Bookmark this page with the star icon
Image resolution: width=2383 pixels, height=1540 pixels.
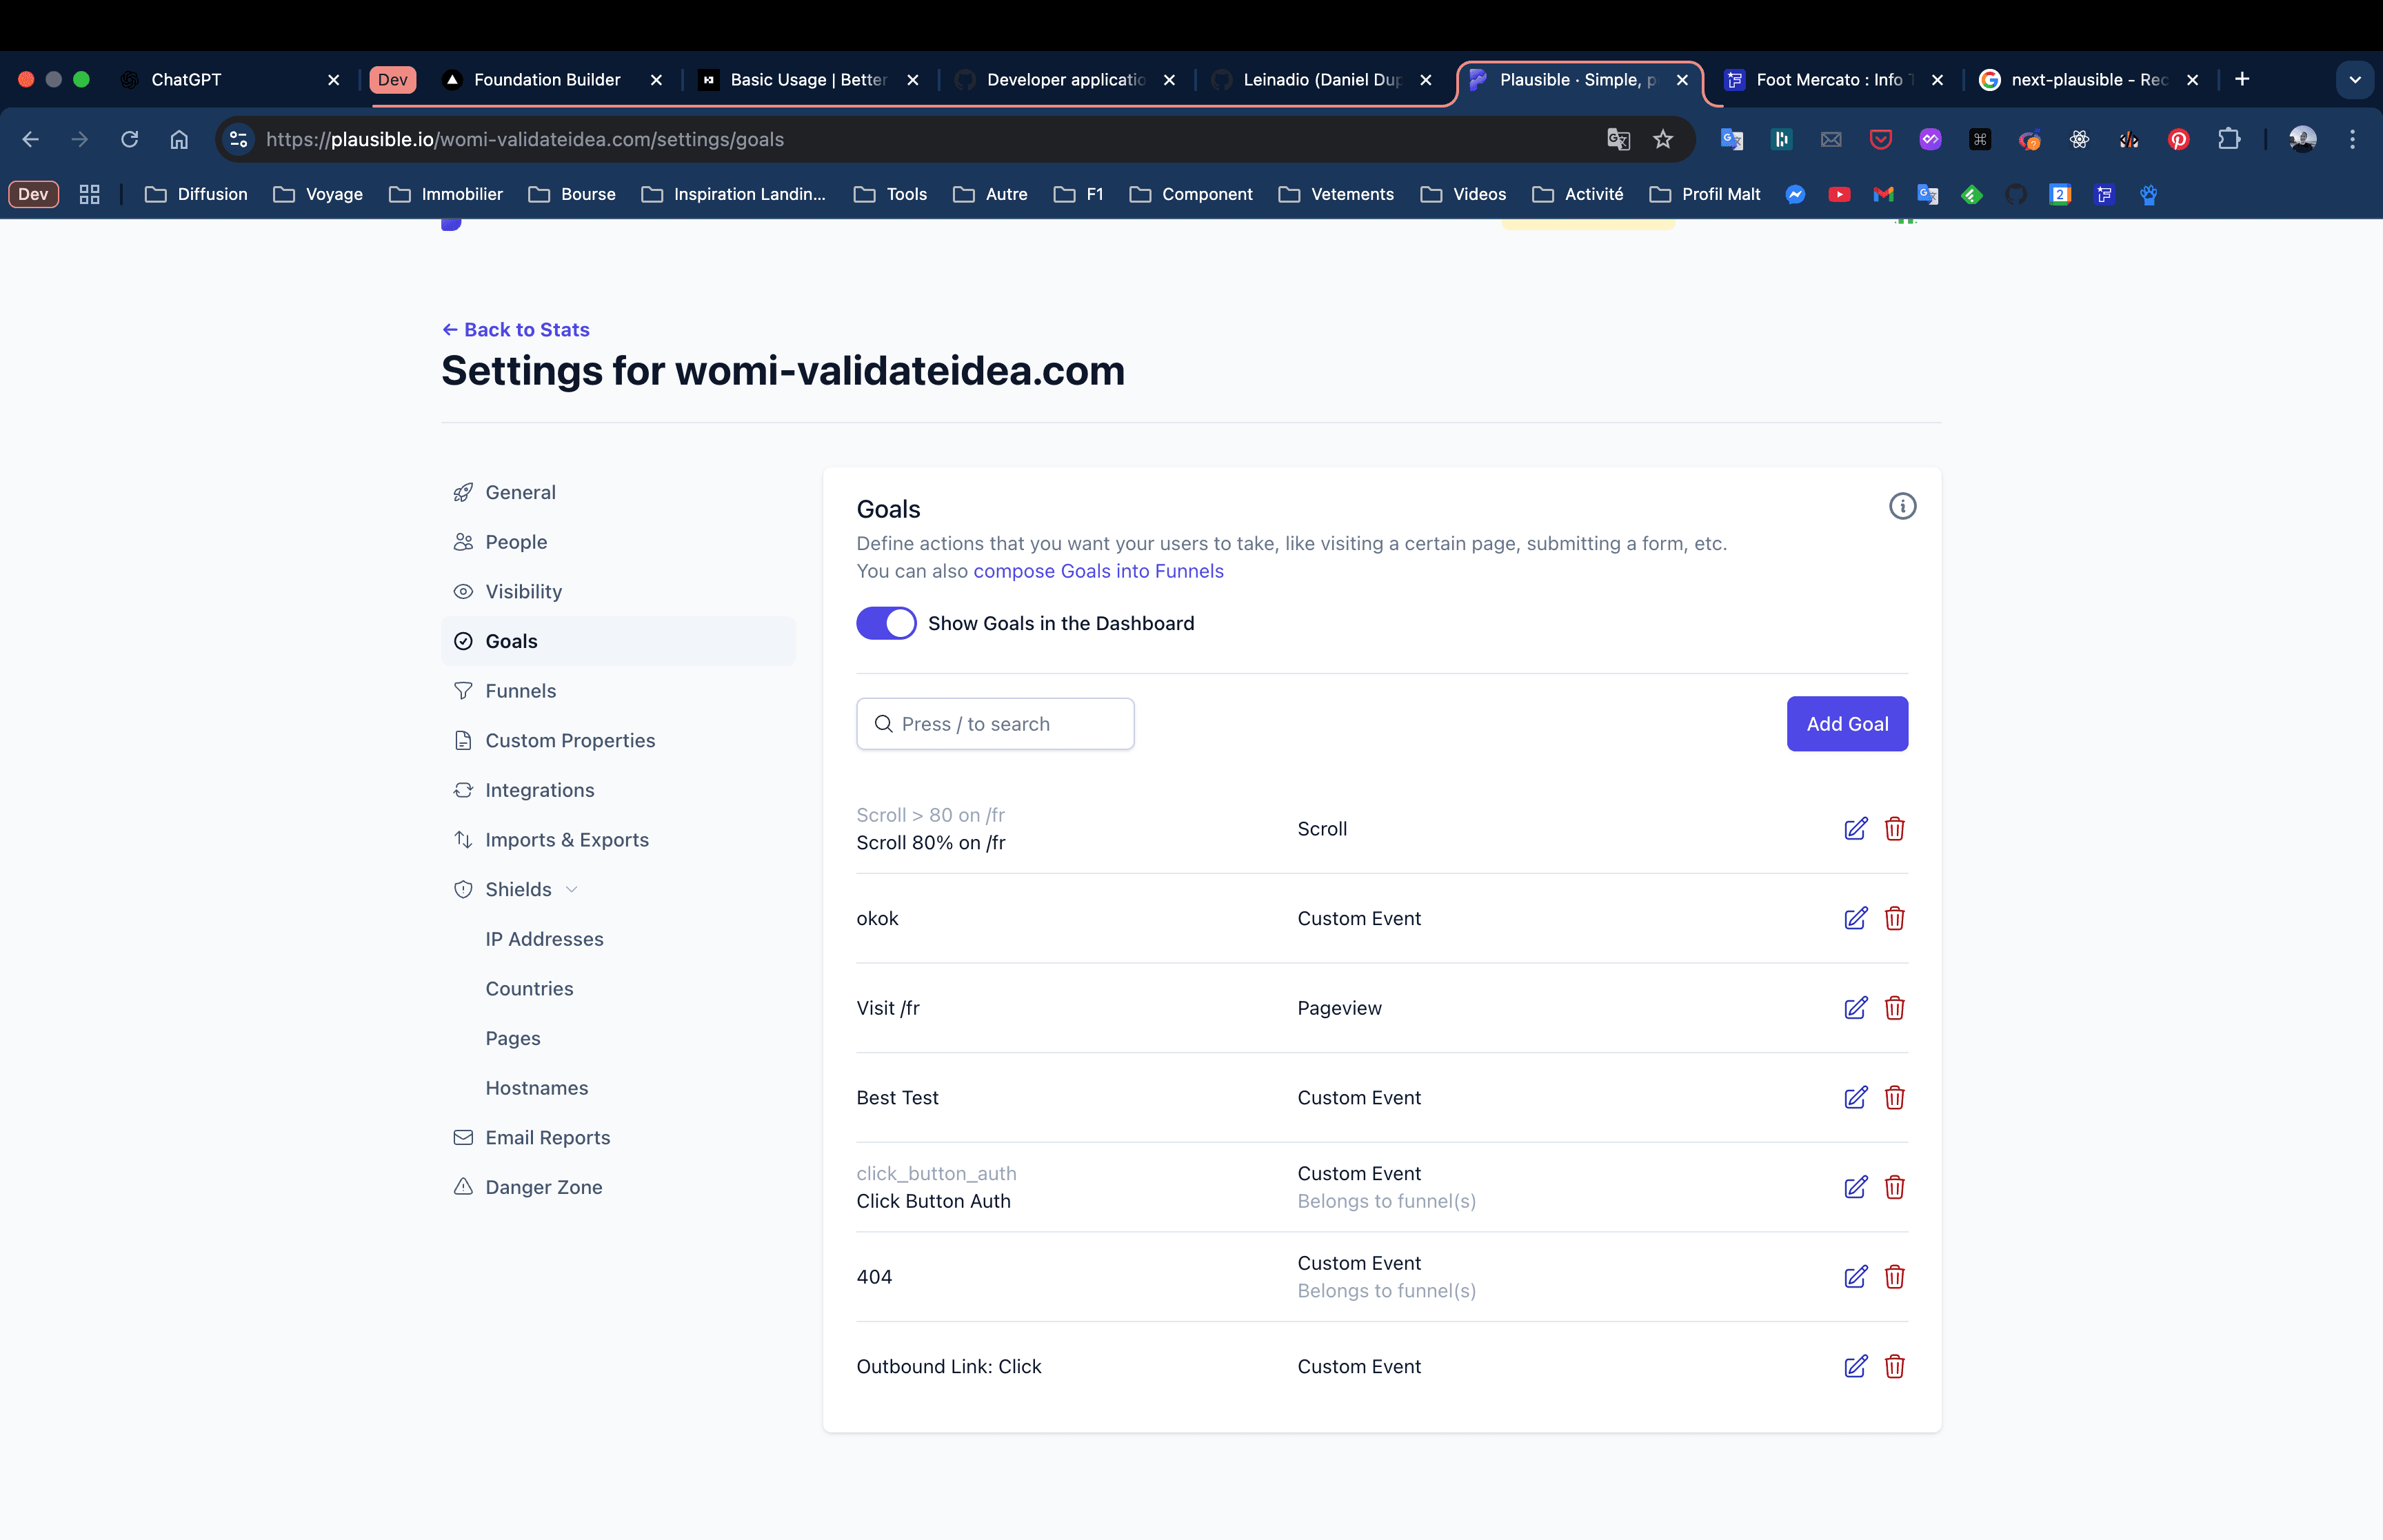click(x=1663, y=139)
